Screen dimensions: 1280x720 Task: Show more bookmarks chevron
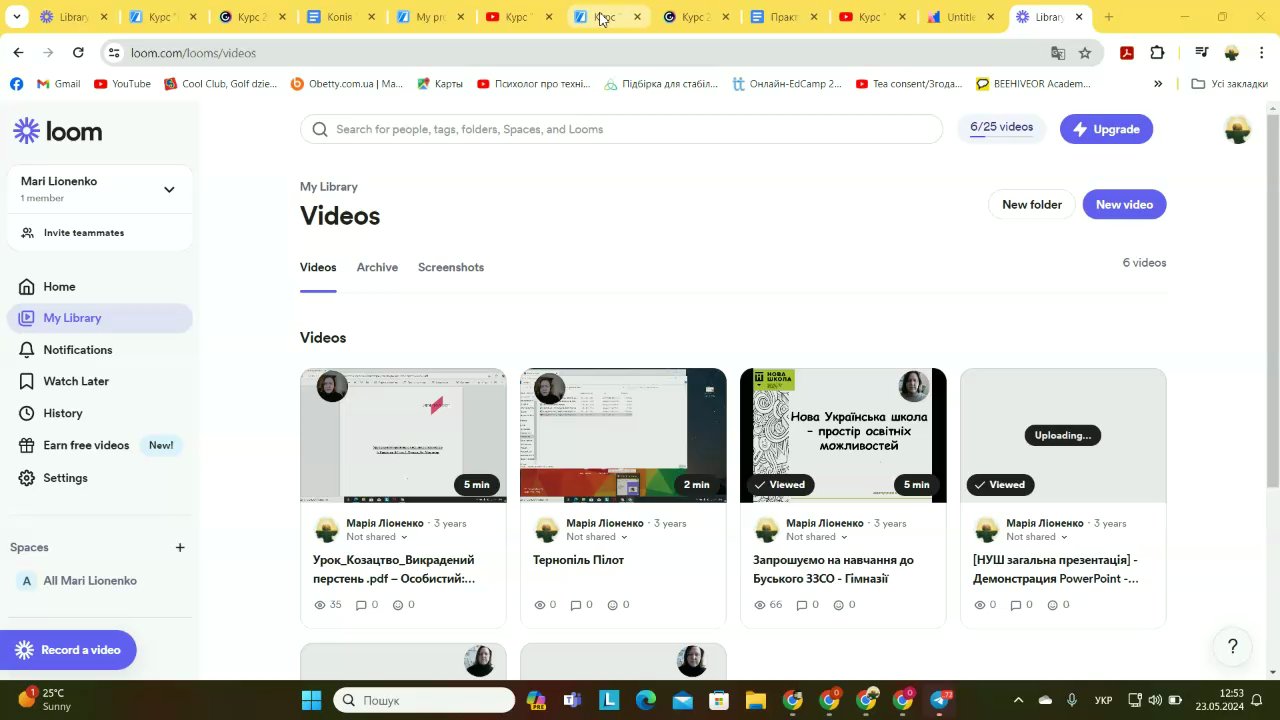1158,84
